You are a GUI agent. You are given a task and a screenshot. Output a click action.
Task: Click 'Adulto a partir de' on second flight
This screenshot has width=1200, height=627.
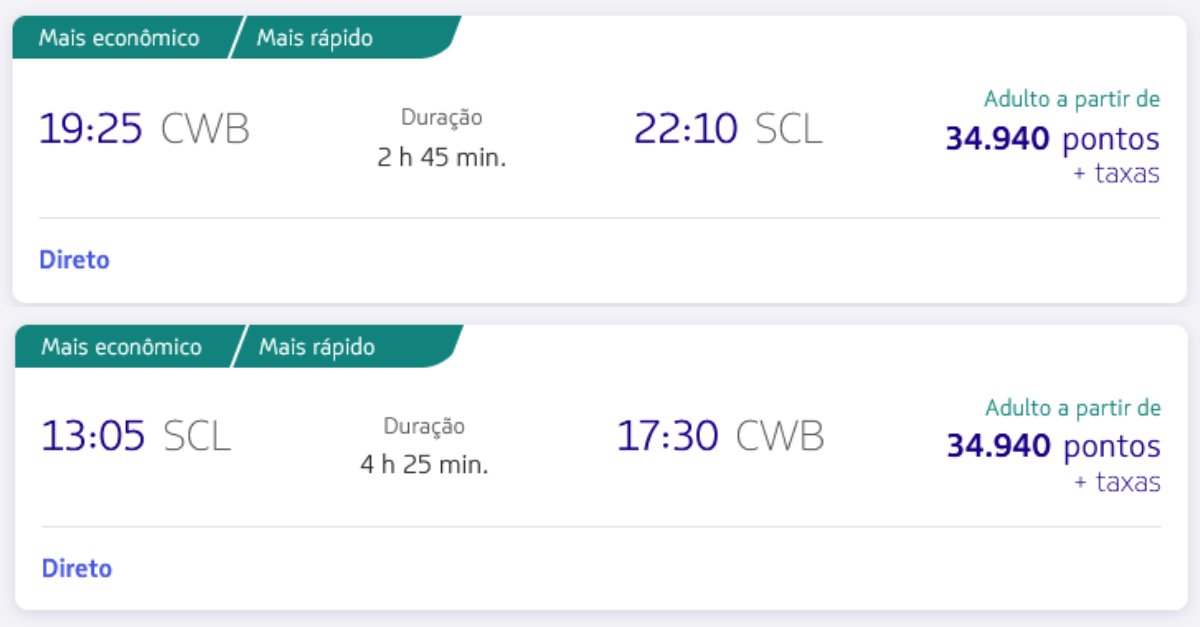point(1073,408)
